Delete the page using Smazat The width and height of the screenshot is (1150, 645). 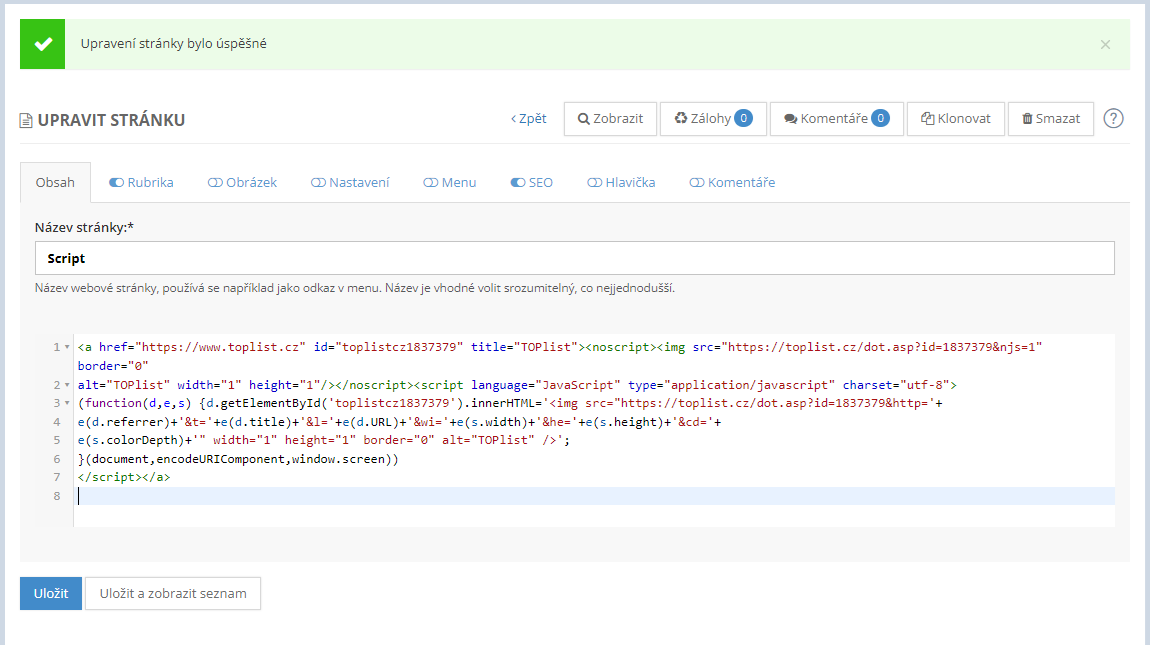(1050, 118)
